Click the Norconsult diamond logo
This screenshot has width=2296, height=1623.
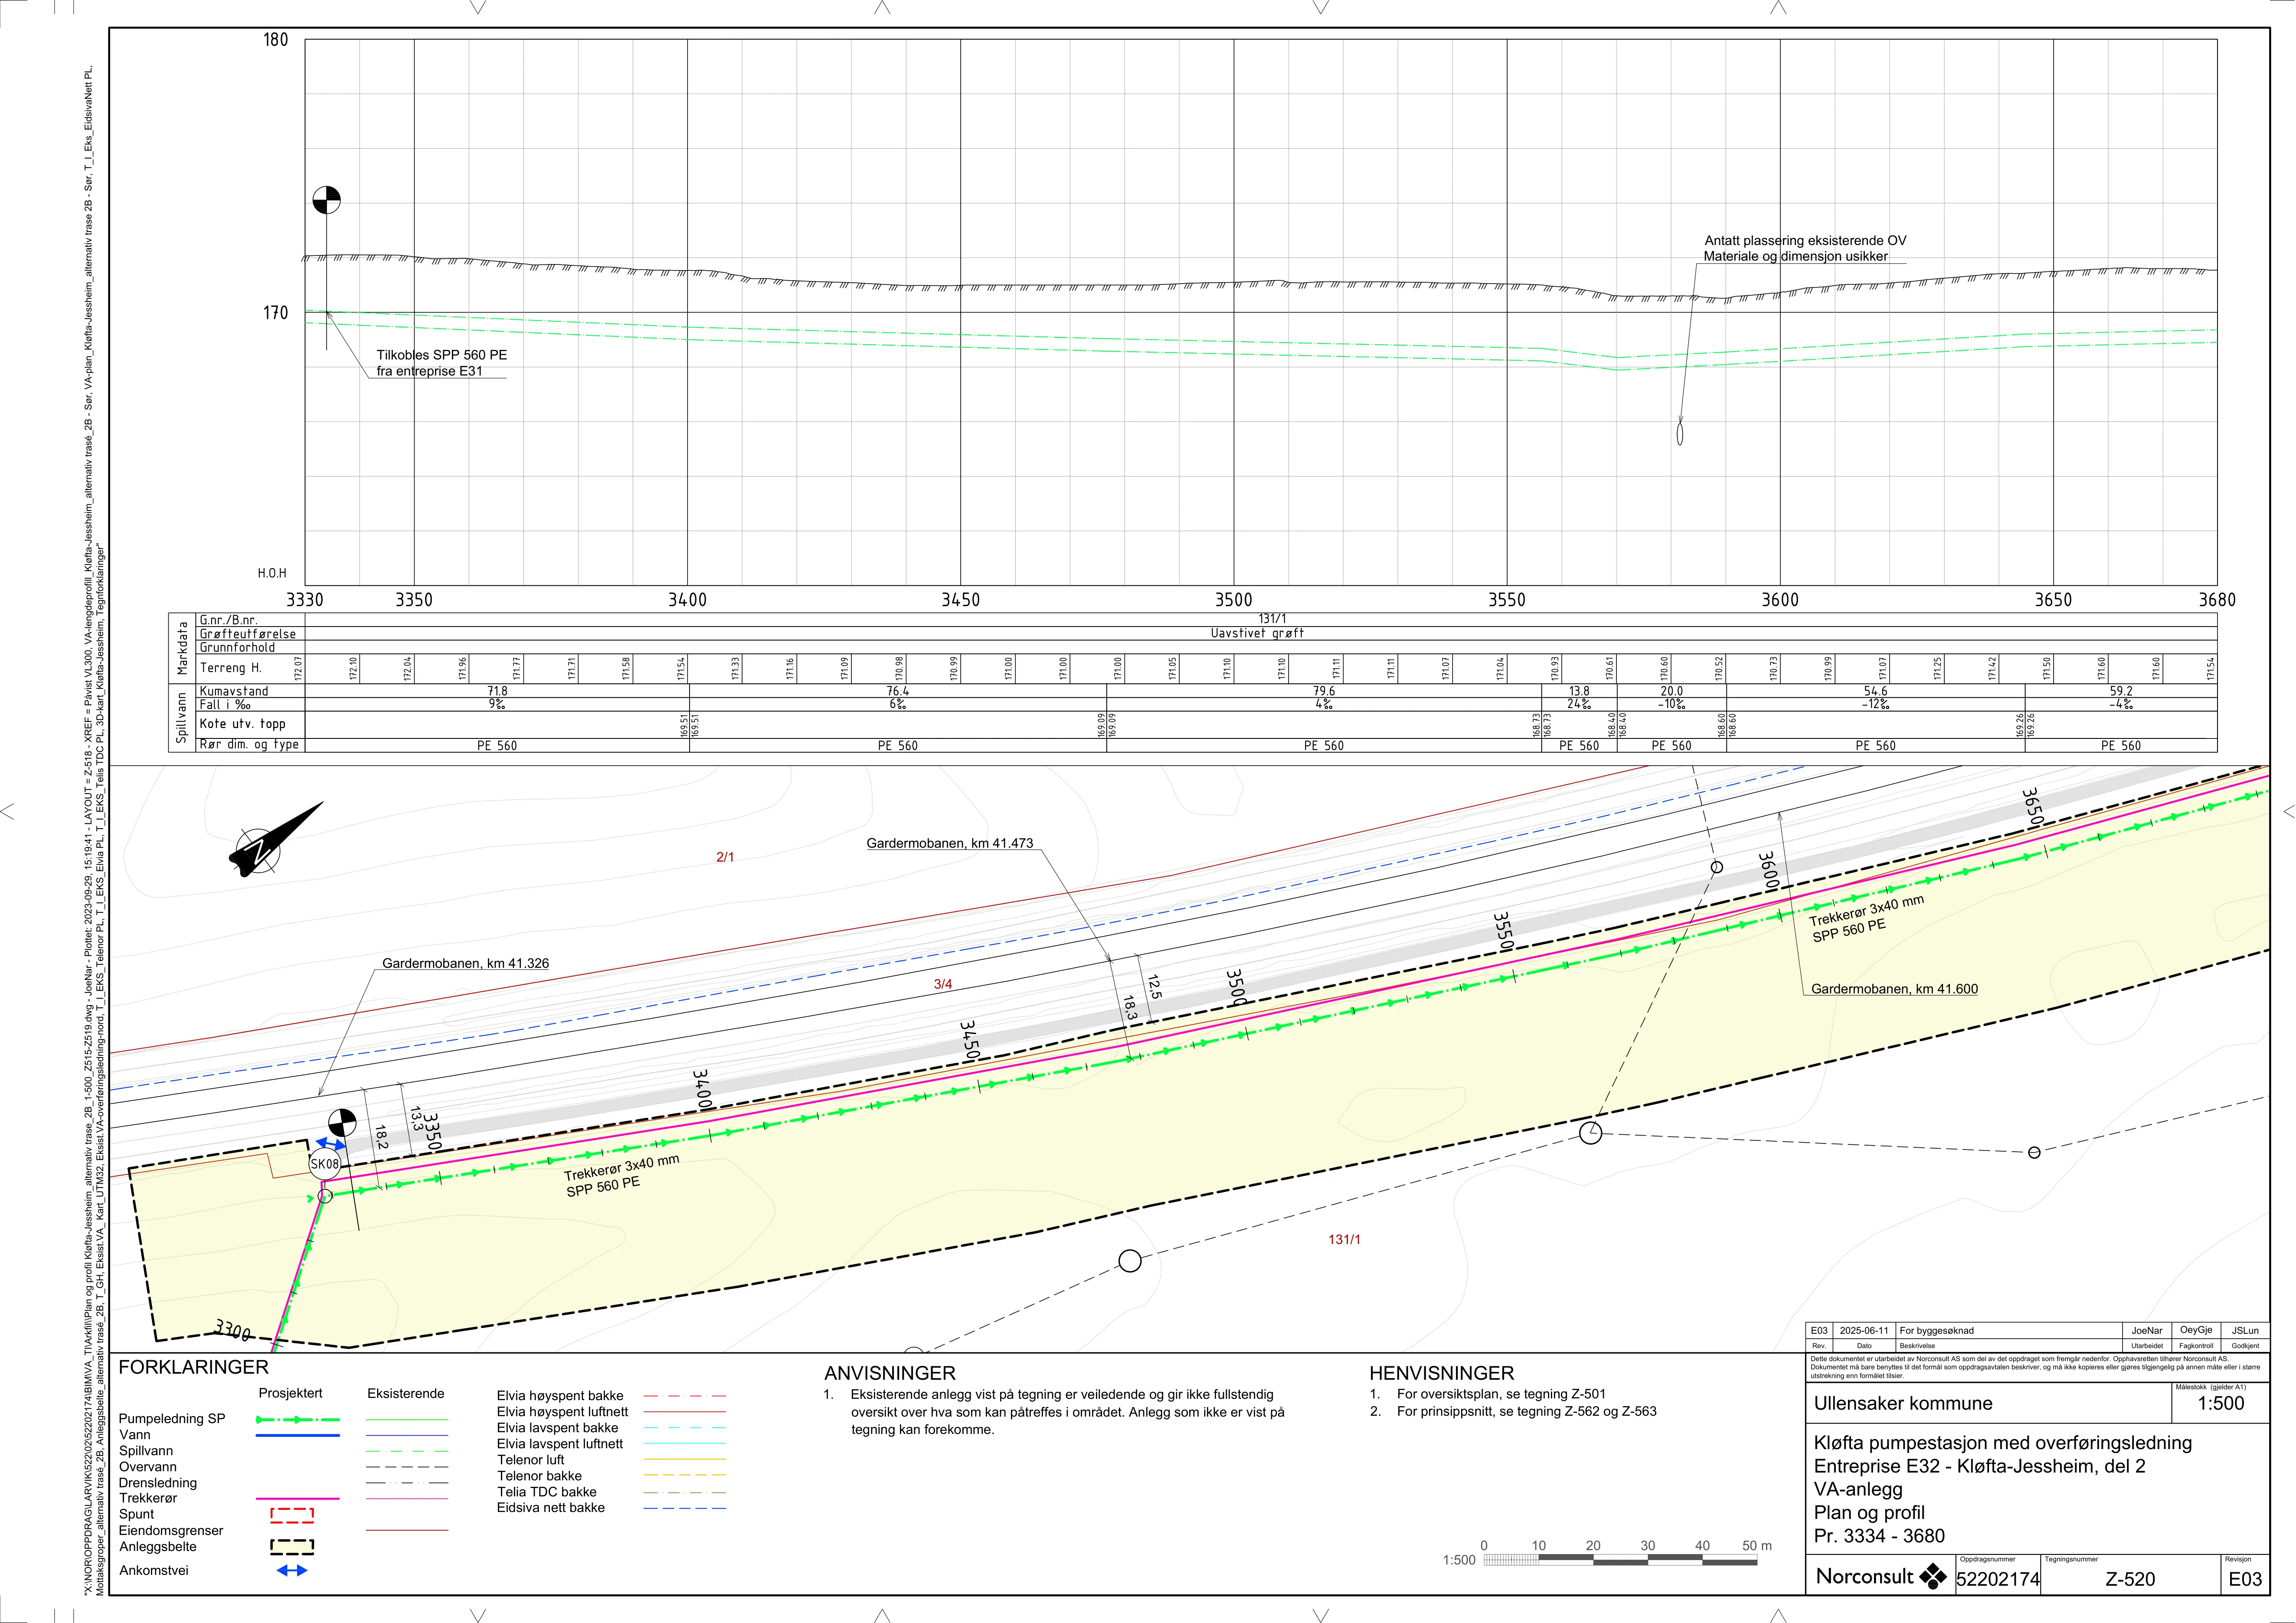coord(1933,1577)
